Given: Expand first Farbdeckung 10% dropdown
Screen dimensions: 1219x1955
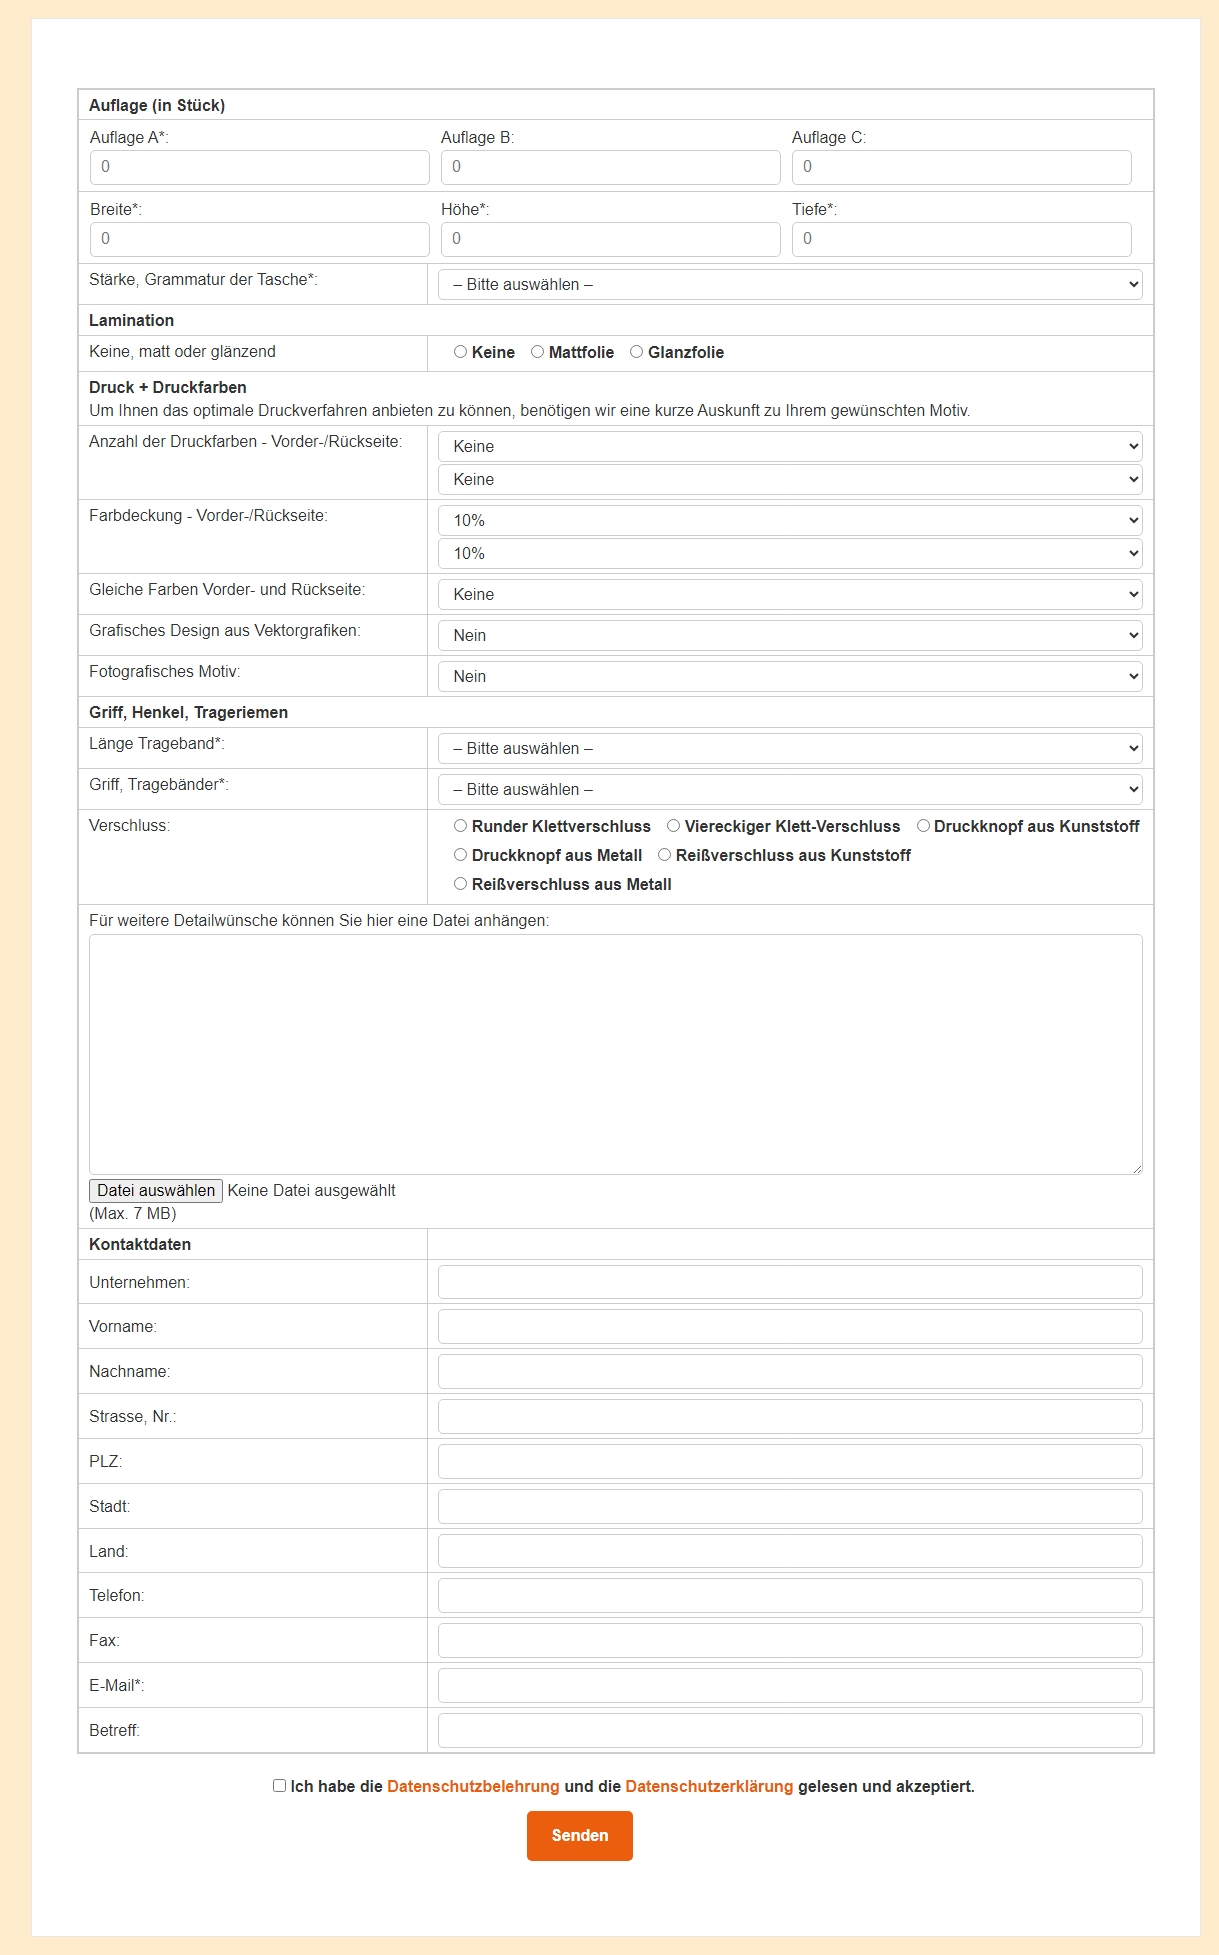Looking at the screenshot, I should pyautogui.click(x=790, y=520).
